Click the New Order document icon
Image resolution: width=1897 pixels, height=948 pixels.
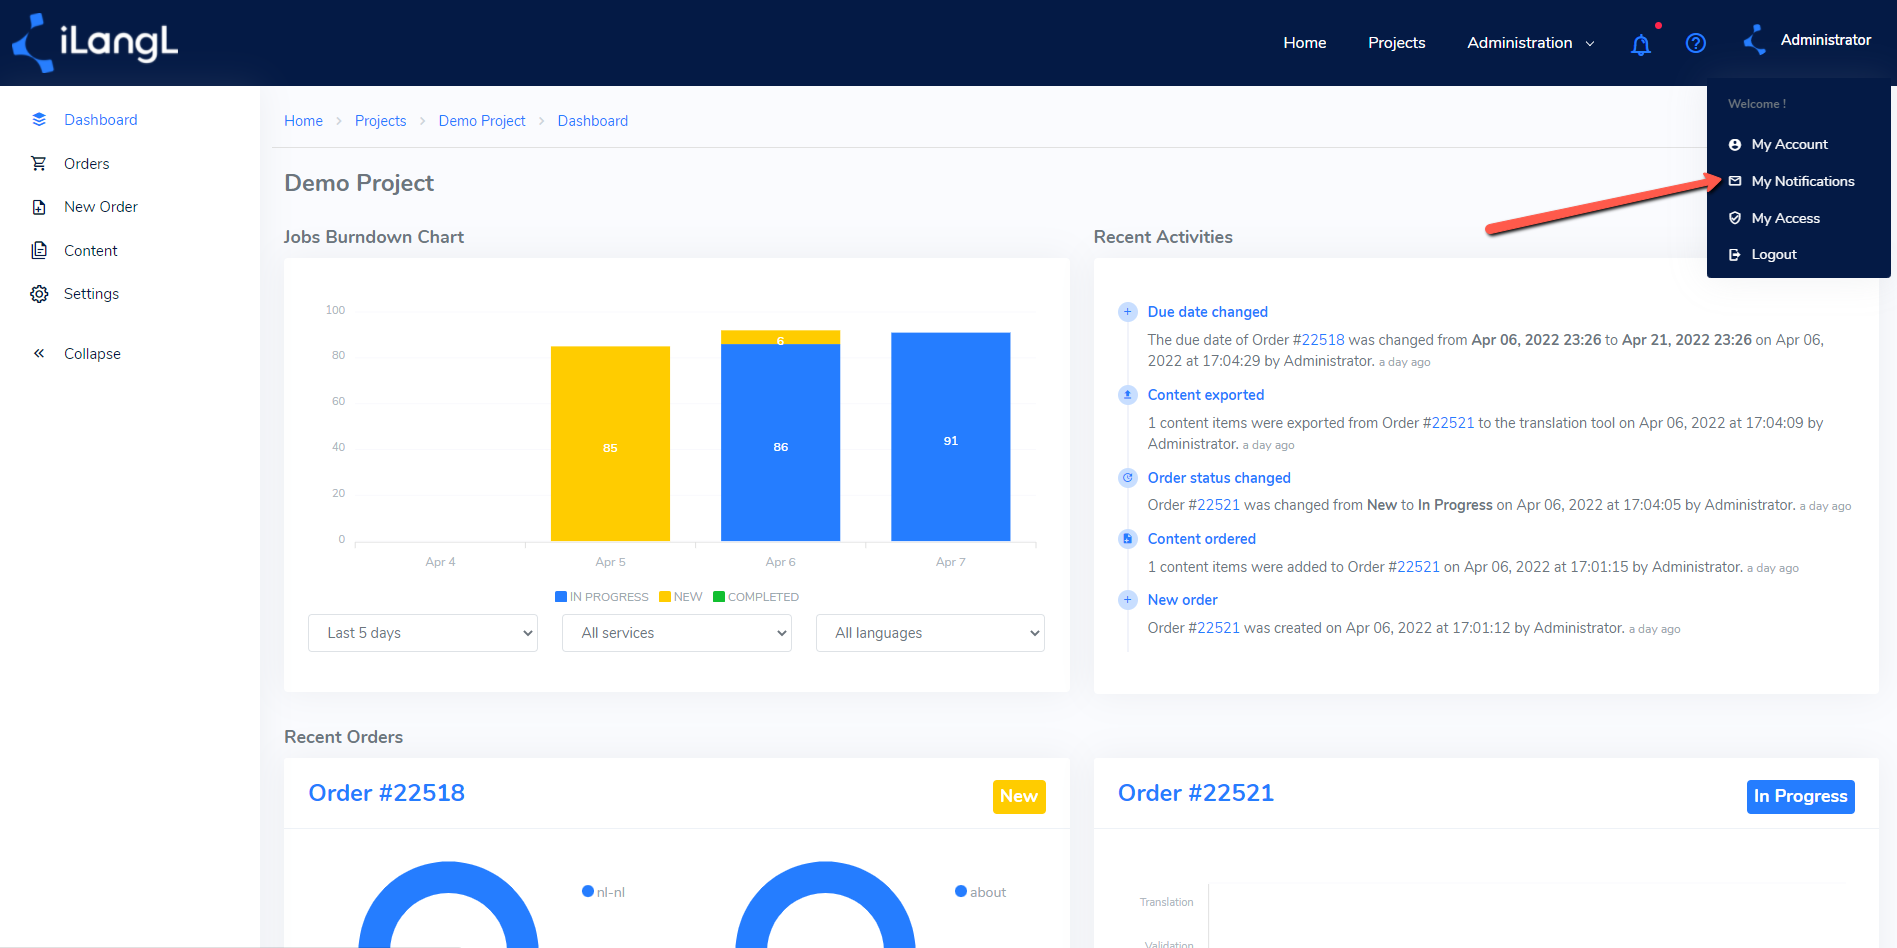pyautogui.click(x=39, y=207)
